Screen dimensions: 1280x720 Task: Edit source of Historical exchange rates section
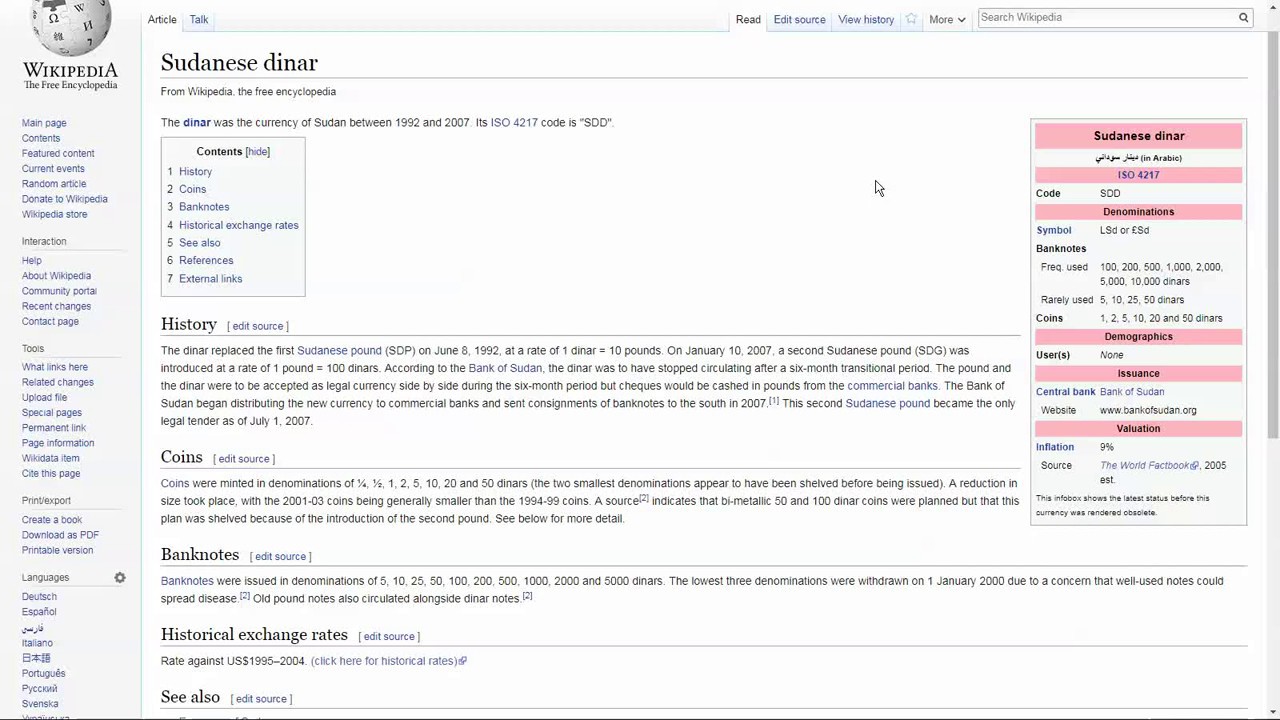coord(389,637)
